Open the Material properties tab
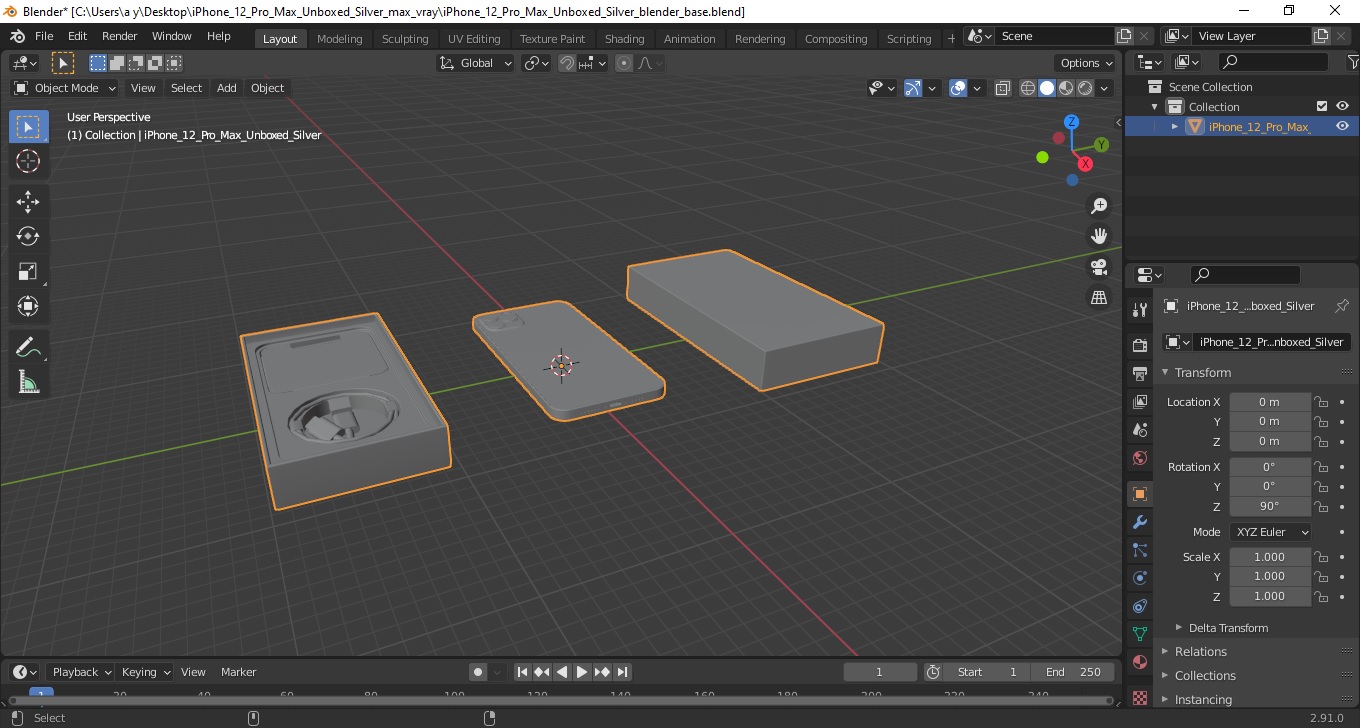Image resolution: width=1360 pixels, height=728 pixels. coord(1139,662)
